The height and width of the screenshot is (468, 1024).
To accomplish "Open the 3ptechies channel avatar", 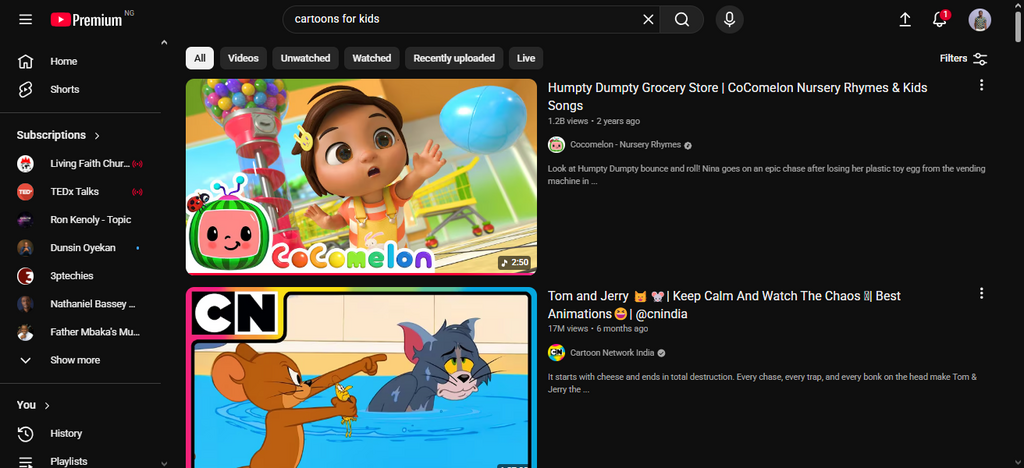I will coord(25,276).
